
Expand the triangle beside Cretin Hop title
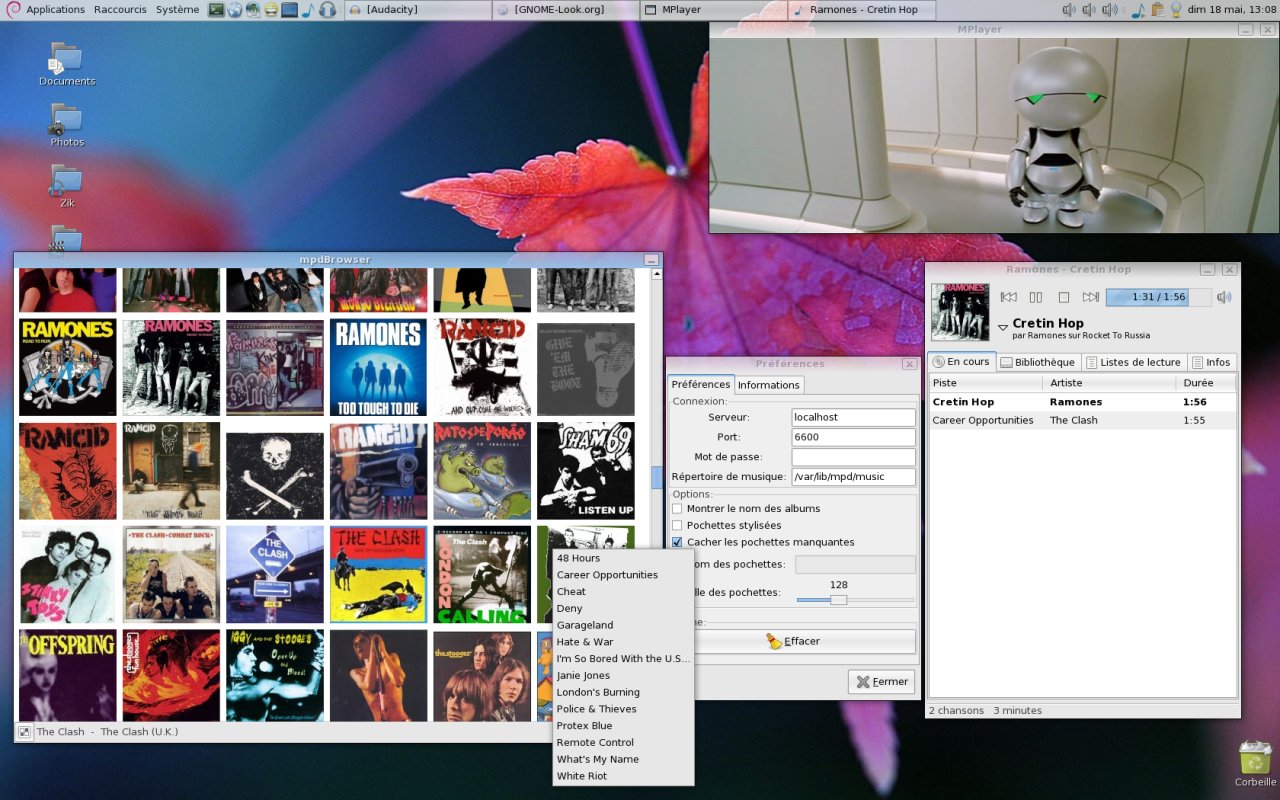point(1003,327)
